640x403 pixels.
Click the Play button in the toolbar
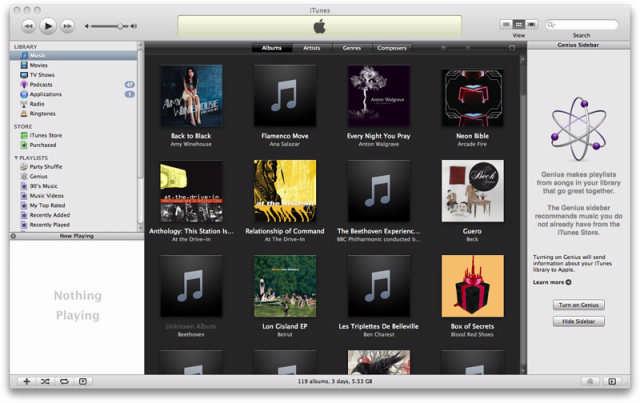click(x=48, y=26)
